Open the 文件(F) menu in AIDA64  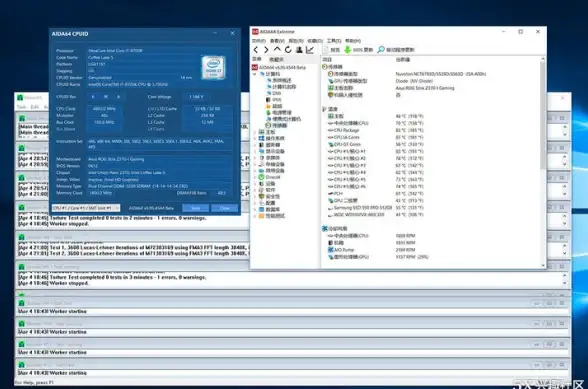tap(259, 41)
